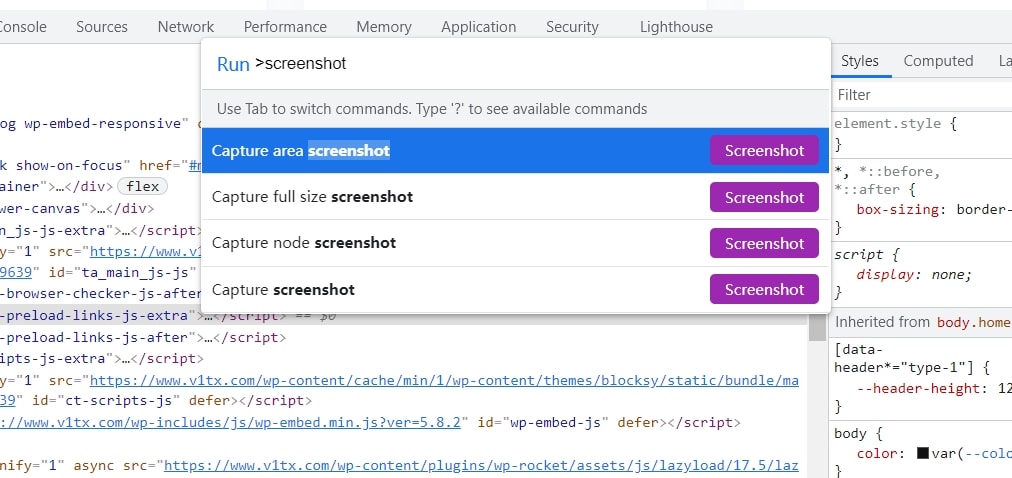The width and height of the screenshot is (1012, 478).
Task: Switch to the Sources panel tab
Action: tap(102, 27)
